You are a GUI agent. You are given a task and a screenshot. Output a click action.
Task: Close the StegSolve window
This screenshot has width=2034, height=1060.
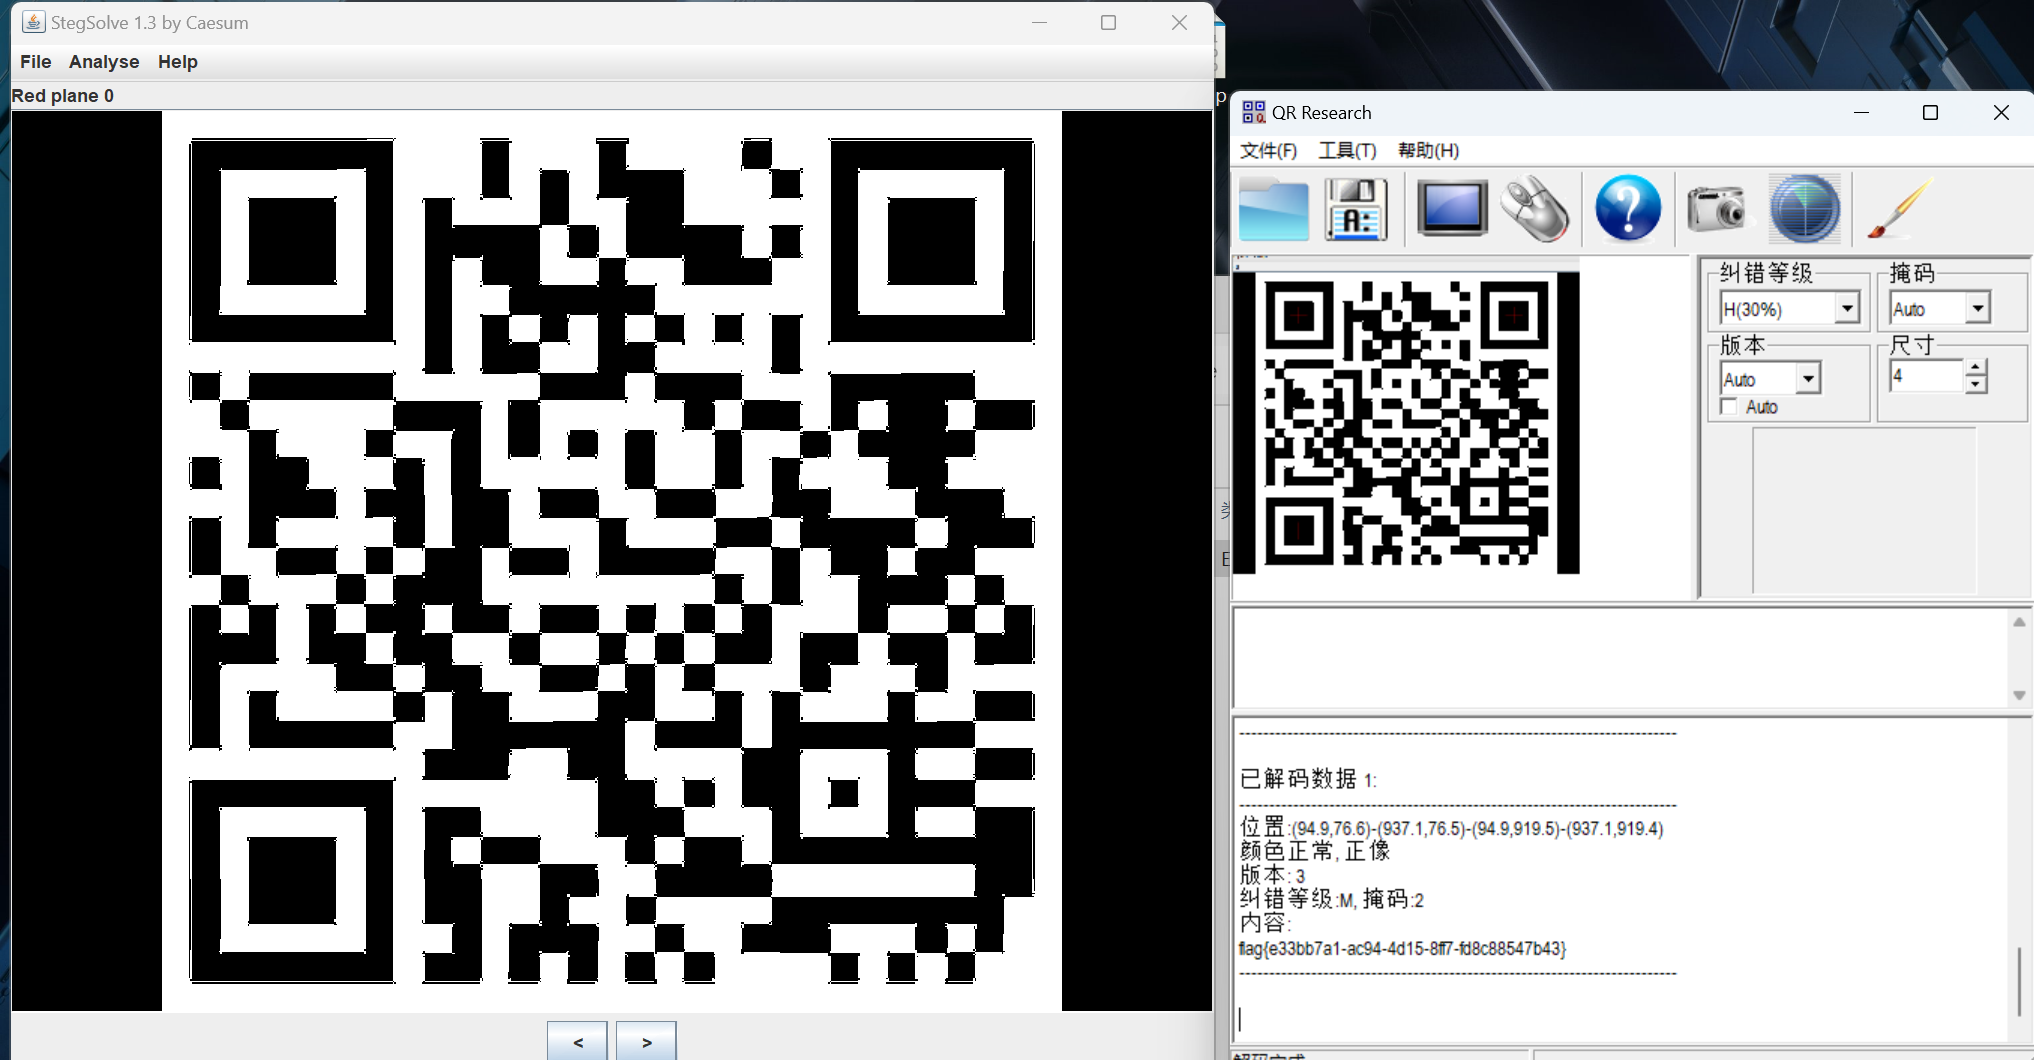(x=1179, y=22)
